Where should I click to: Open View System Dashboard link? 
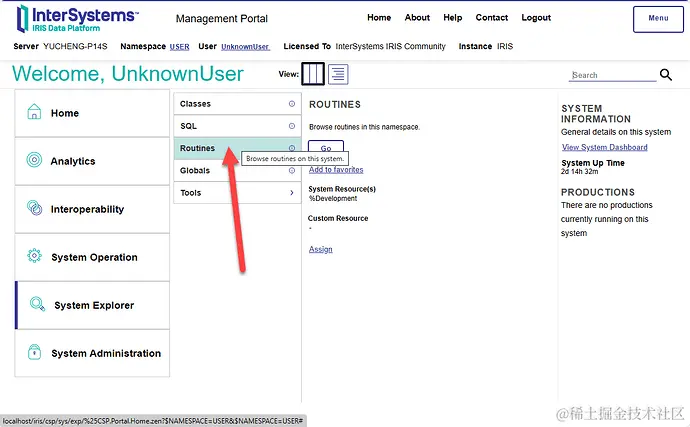click(x=605, y=147)
